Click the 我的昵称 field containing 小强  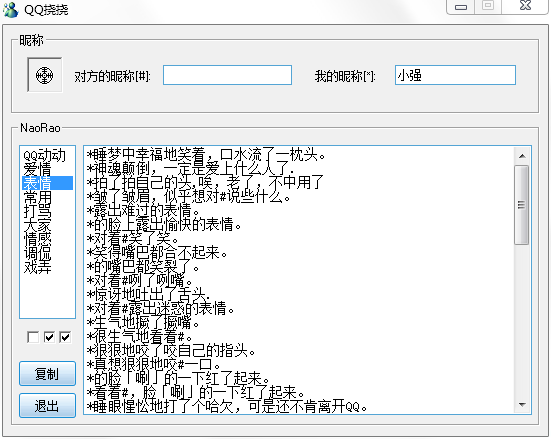pyautogui.click(x=455, y=75)
